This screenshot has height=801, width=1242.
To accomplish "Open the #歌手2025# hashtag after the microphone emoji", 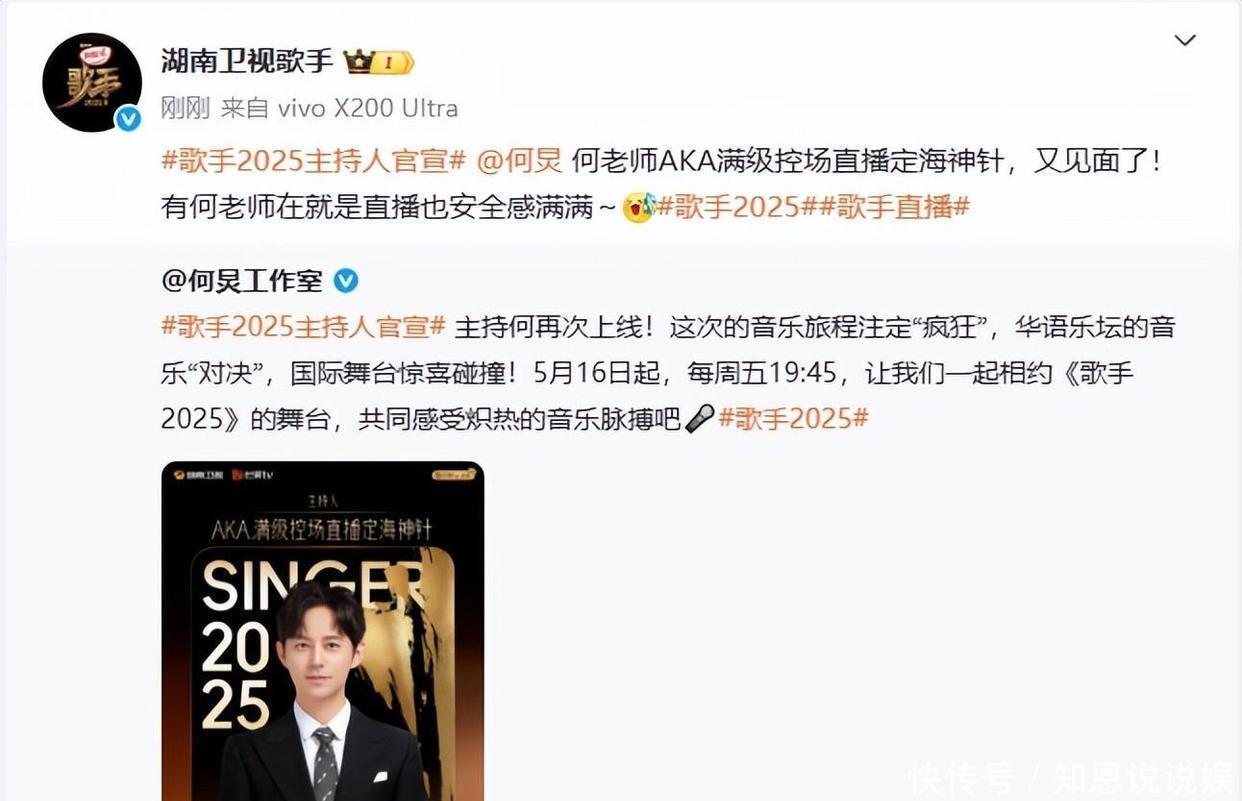I will pos(793,420).
